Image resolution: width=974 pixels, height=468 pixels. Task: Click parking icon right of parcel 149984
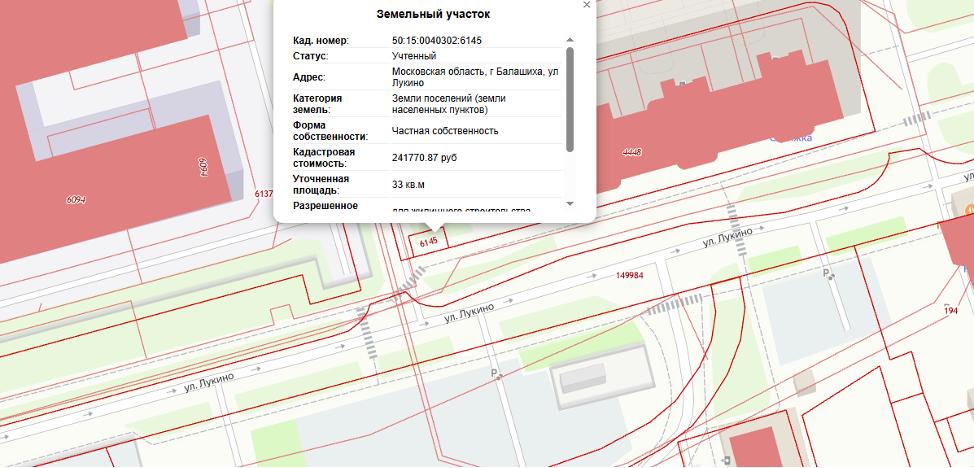[x=826, y=273]
